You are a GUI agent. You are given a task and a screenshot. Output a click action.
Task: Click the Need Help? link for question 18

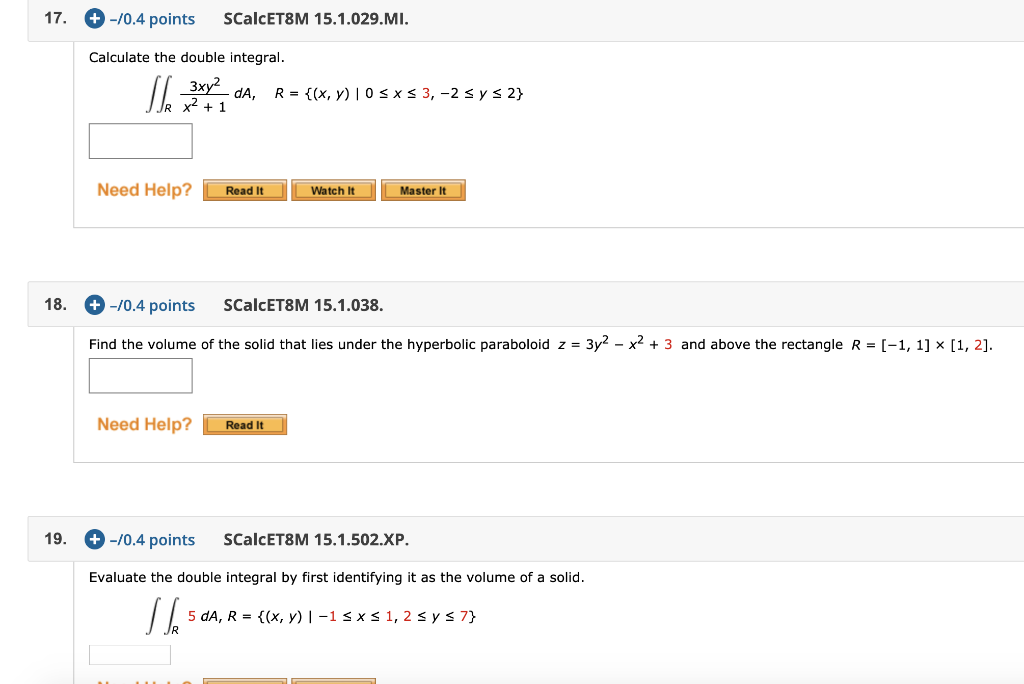(x=143, y=424)
